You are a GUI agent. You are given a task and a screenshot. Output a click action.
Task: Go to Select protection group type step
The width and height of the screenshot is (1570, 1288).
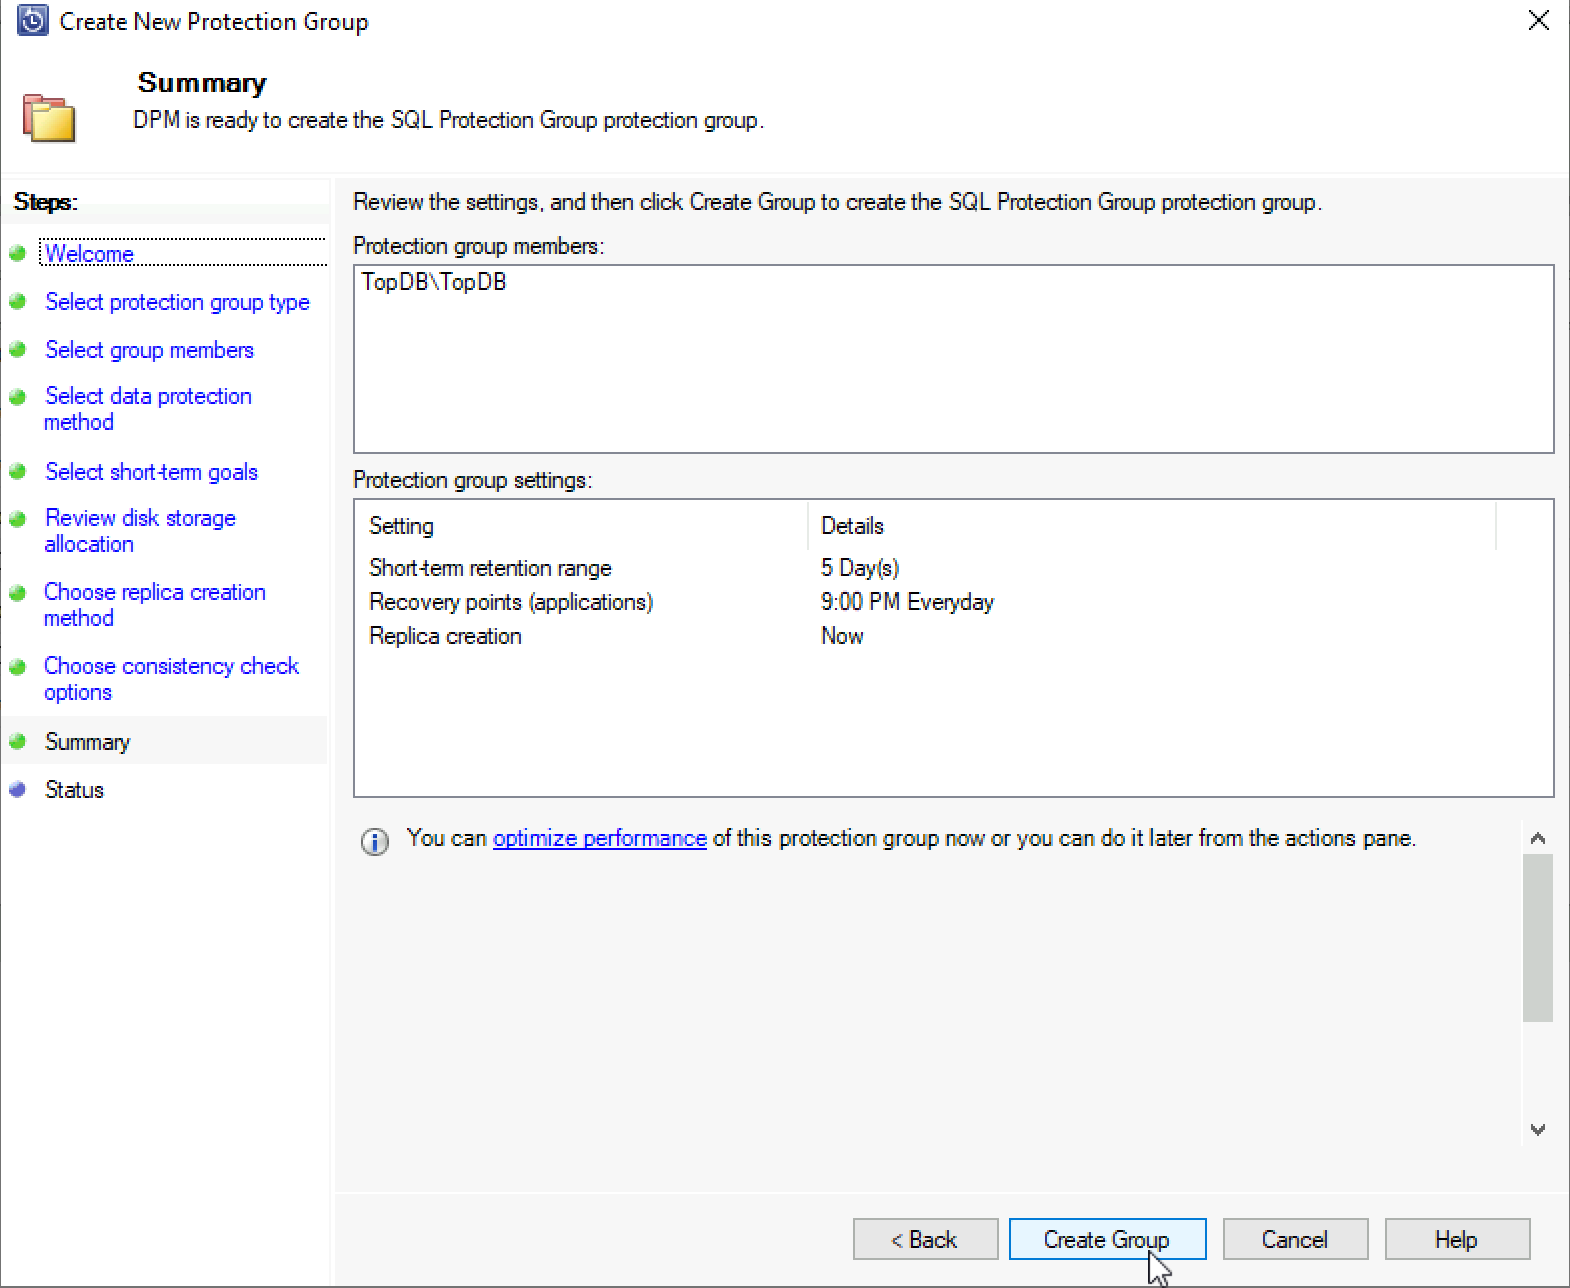coord(177,302)
